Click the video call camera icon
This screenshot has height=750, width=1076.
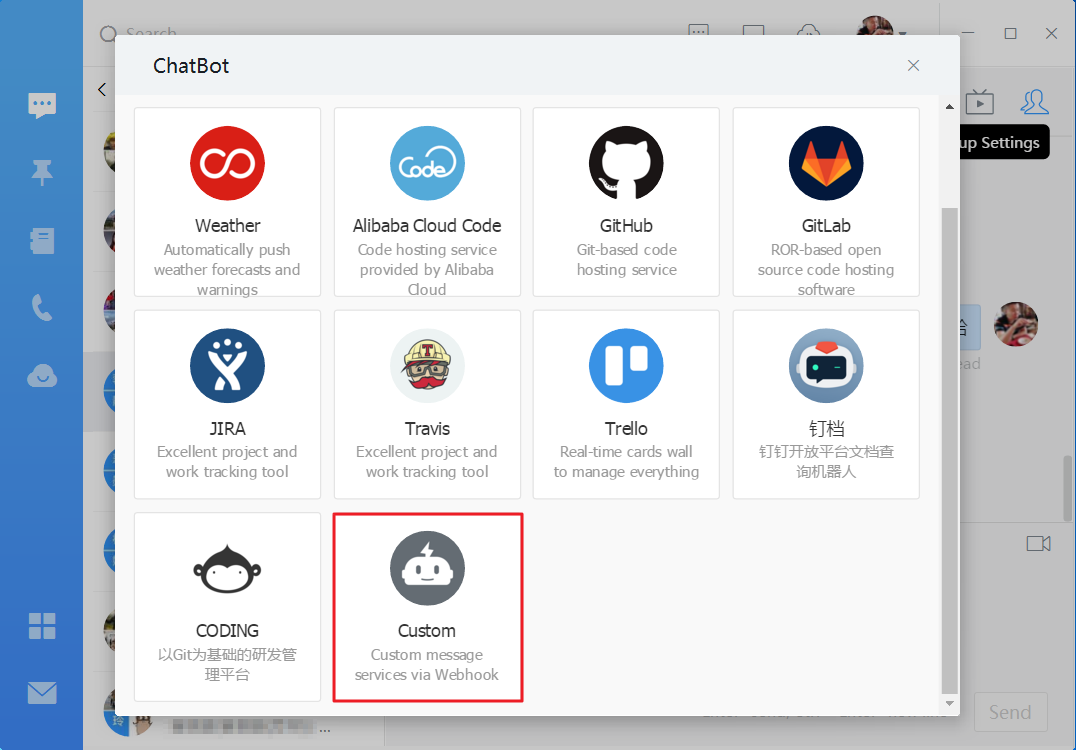(1038, 543)
